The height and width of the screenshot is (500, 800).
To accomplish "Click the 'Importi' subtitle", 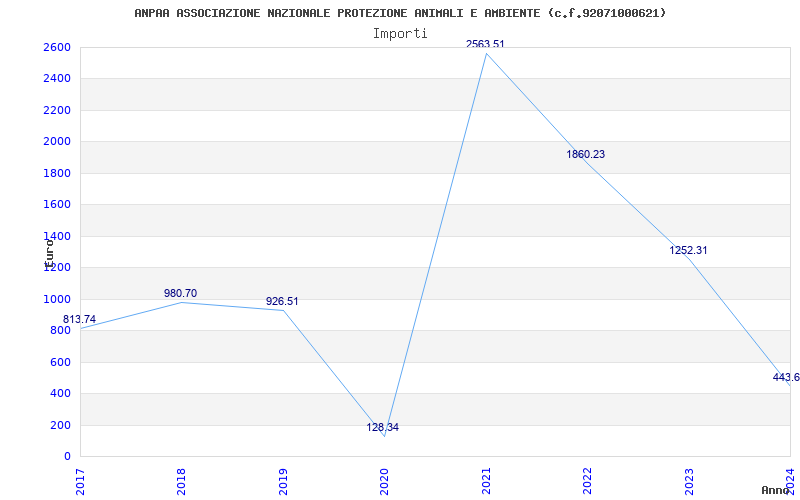I will click(400, 34).
